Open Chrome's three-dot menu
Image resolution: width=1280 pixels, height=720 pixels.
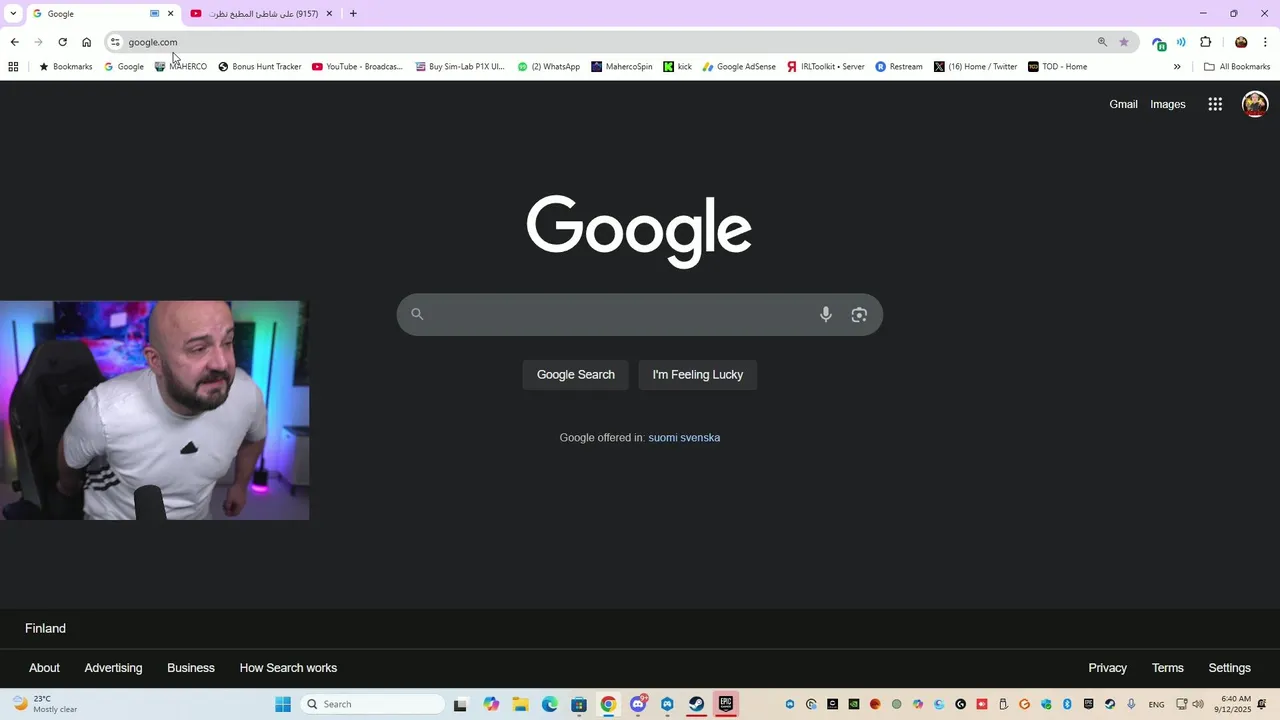1265,42
